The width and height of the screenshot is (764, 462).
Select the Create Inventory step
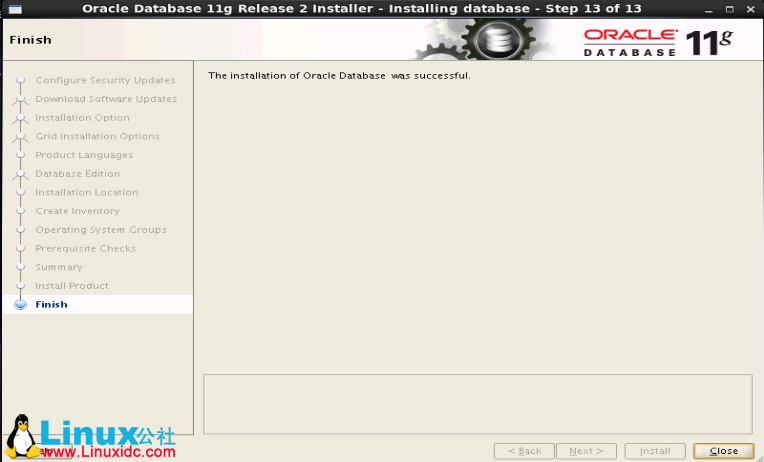tap(77, 211)
